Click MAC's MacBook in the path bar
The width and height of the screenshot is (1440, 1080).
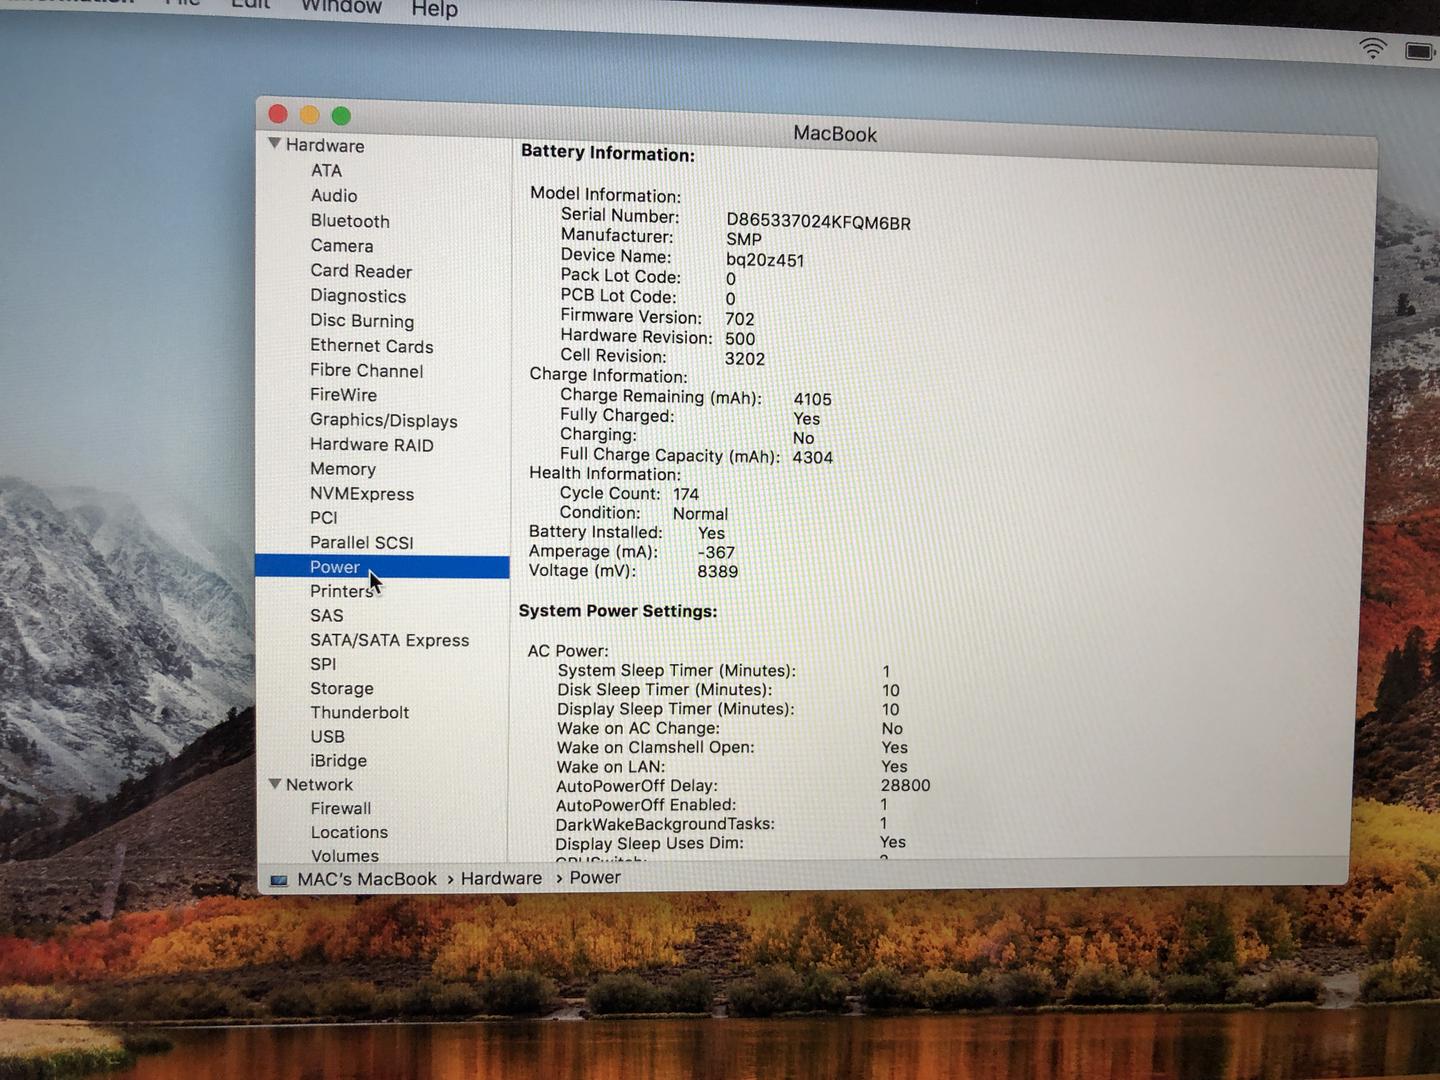(367, 879)
